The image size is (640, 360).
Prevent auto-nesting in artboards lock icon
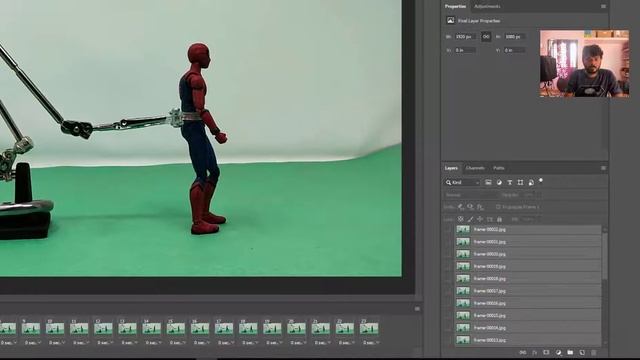tap(490, 219)
